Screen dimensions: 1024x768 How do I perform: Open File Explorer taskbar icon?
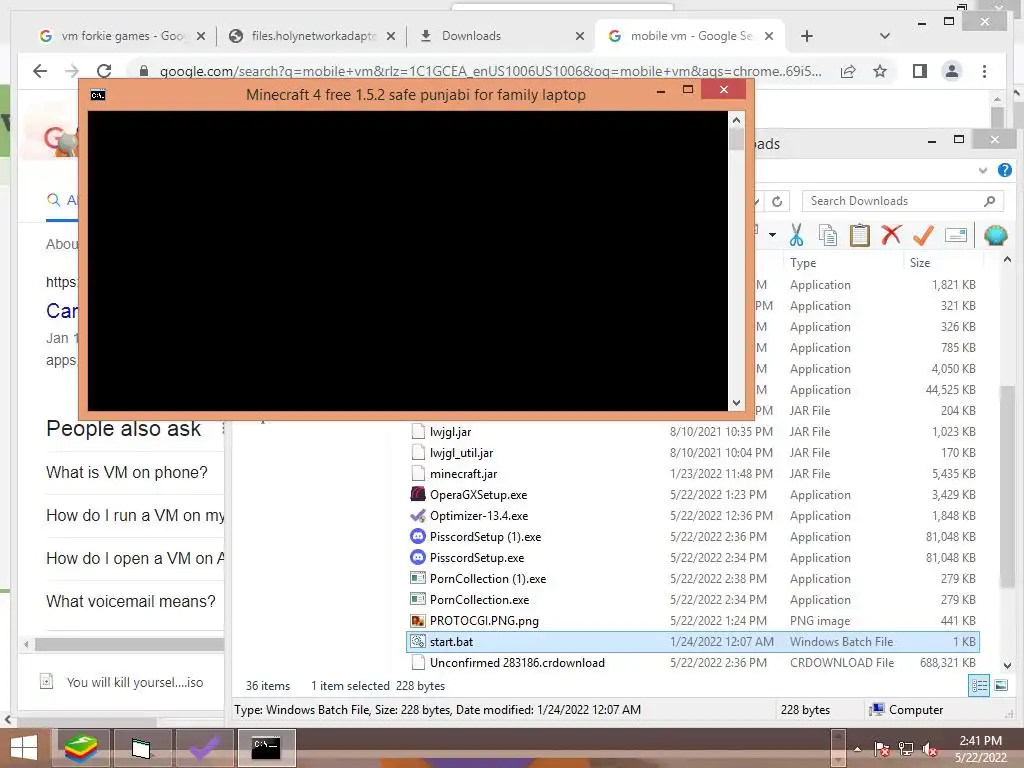(141, 748)
